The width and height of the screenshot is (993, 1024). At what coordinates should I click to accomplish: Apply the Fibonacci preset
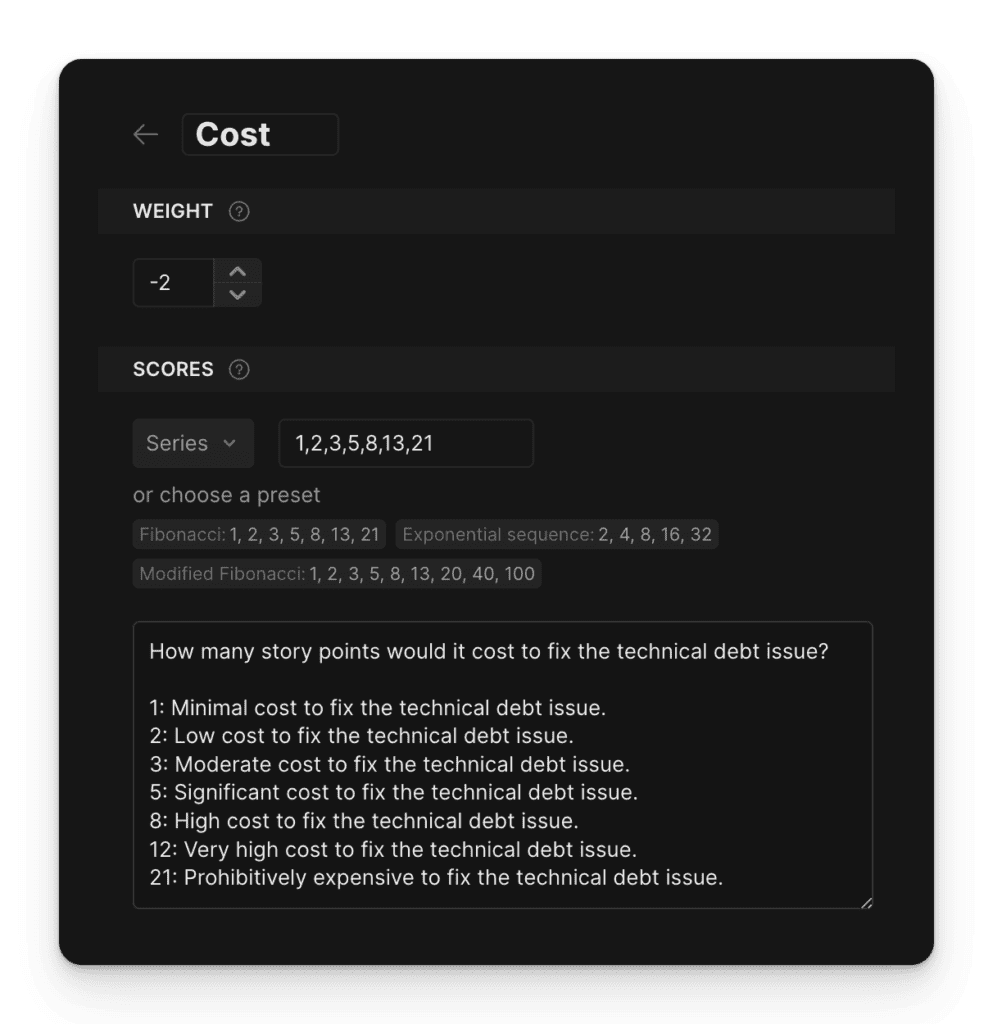pos(258,533)
